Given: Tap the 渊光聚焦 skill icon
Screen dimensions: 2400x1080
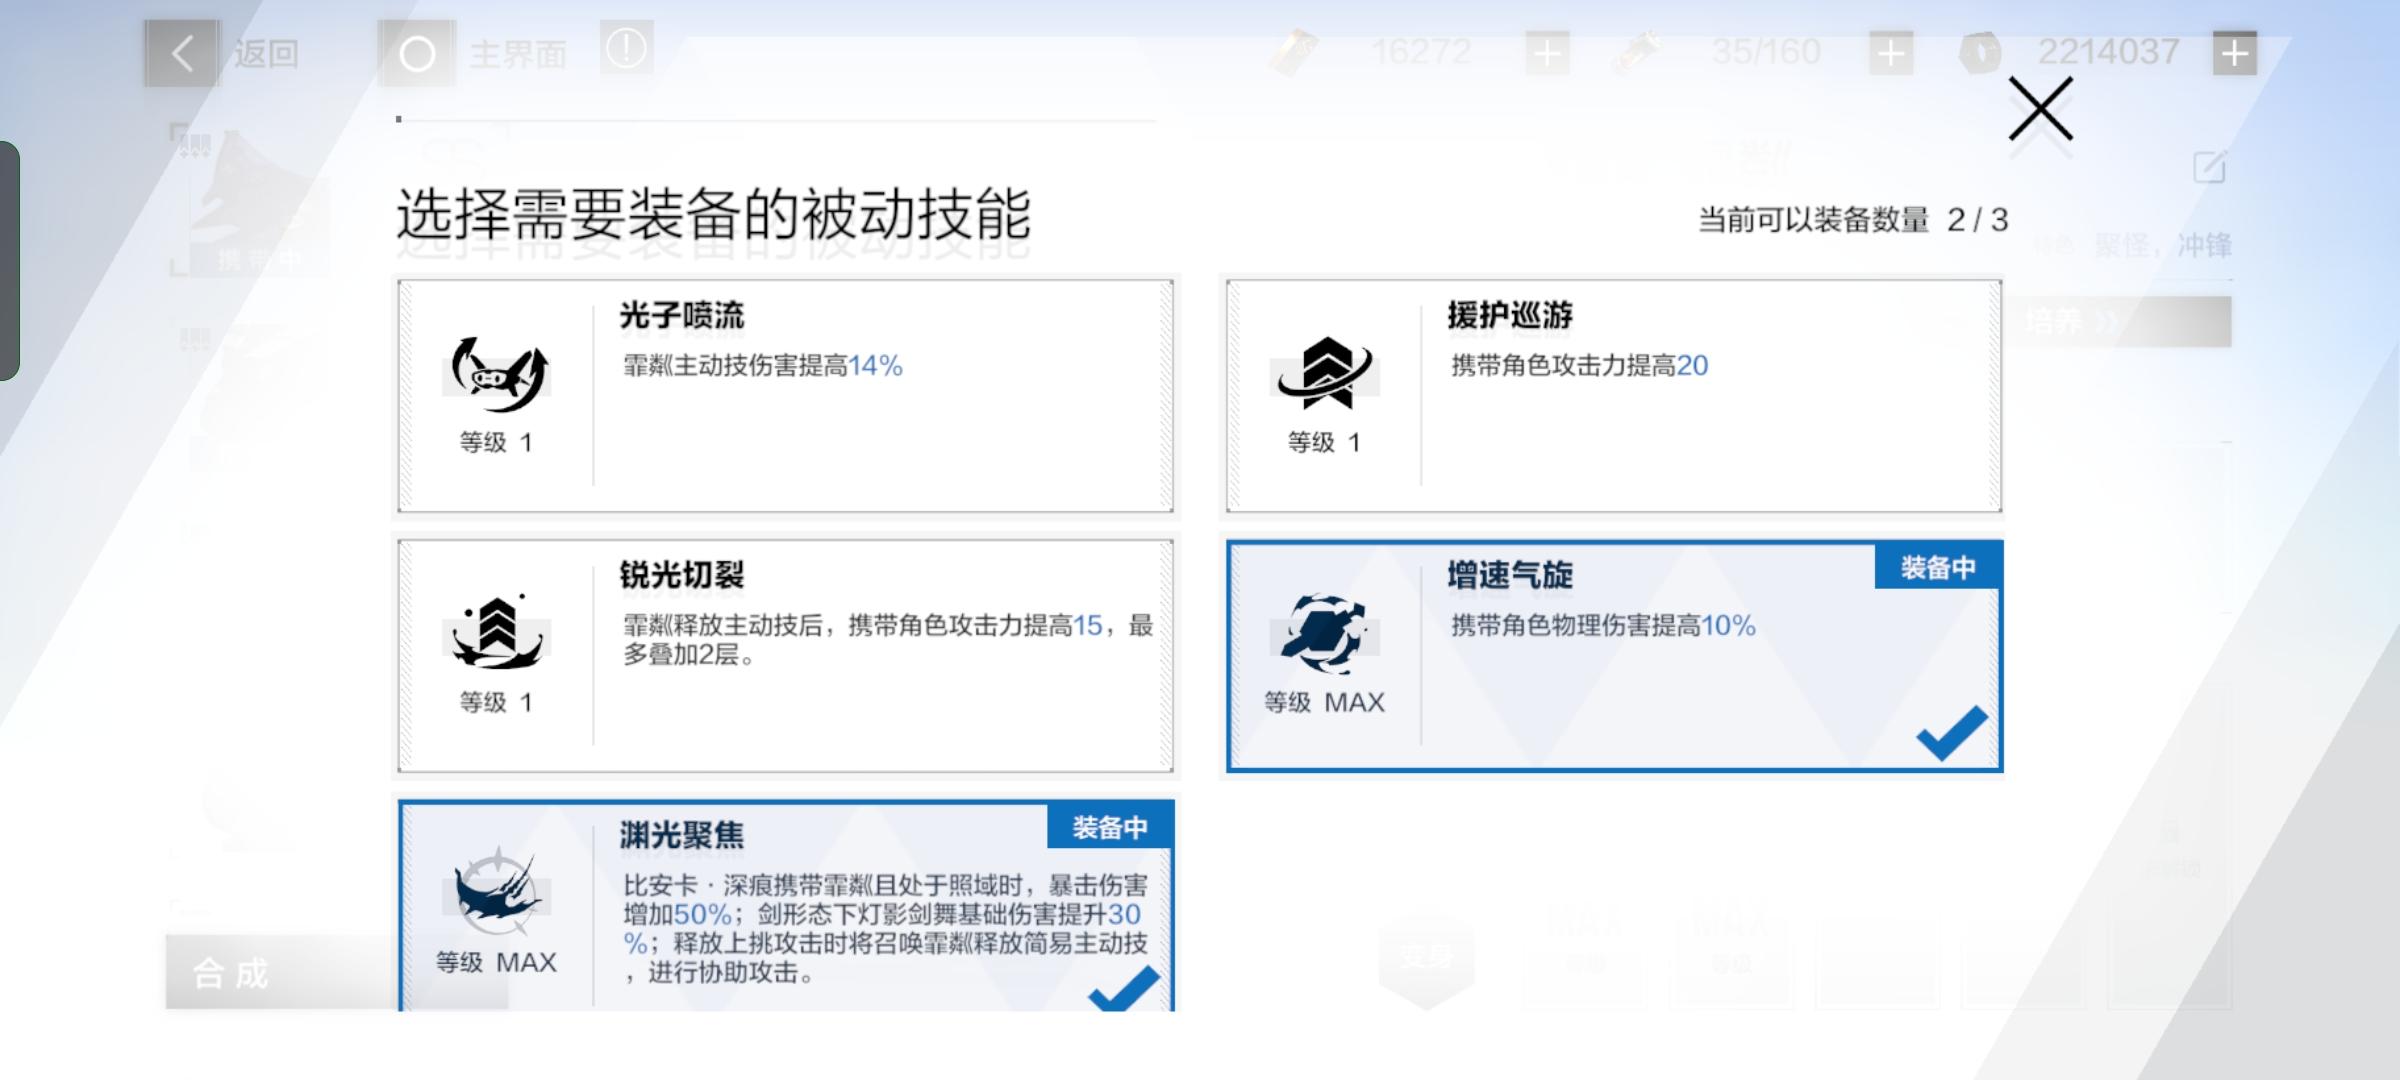Looking at the screenshot, I should (x=496, y=893).
